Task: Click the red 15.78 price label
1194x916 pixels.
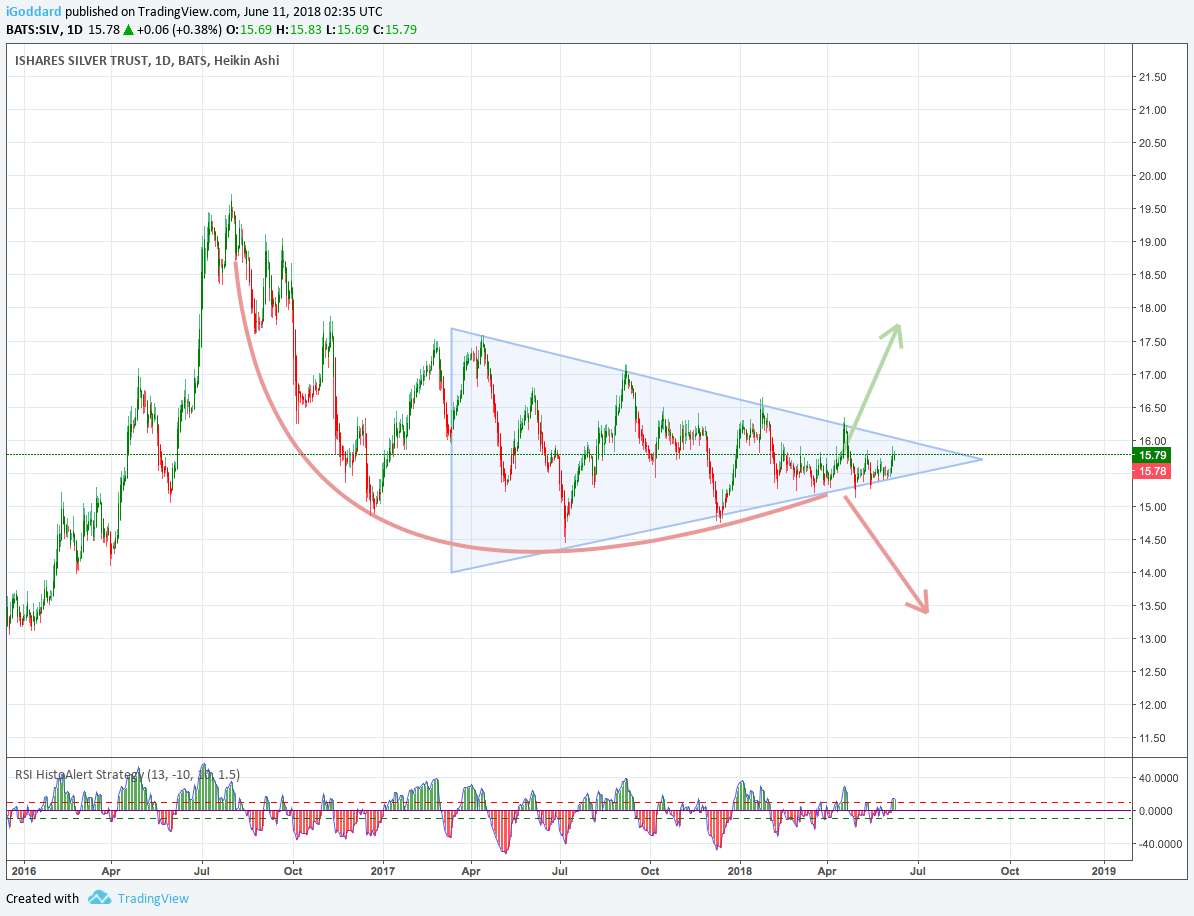Action: 1152,471
